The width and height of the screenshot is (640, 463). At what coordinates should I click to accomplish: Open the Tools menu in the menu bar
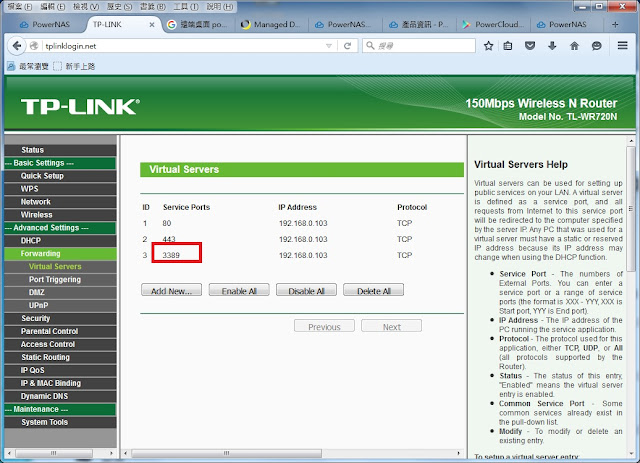pos(186,7)
